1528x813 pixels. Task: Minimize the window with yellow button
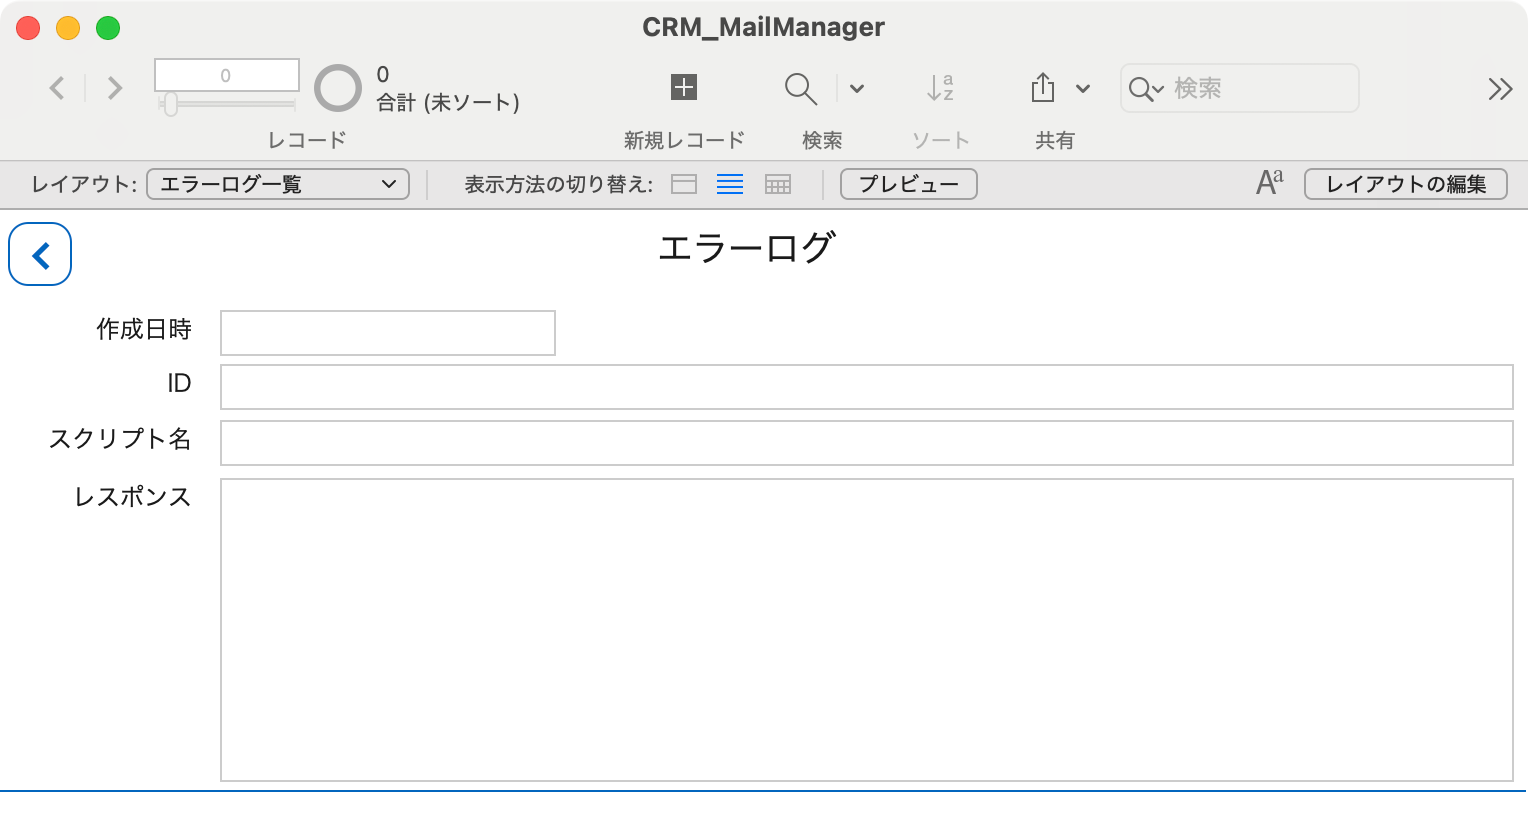(68, 28)
